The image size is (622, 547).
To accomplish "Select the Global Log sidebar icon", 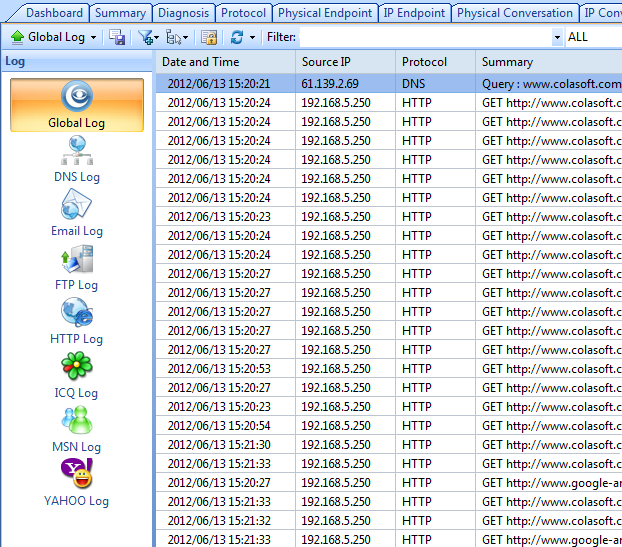I will (x=77, y=105).
